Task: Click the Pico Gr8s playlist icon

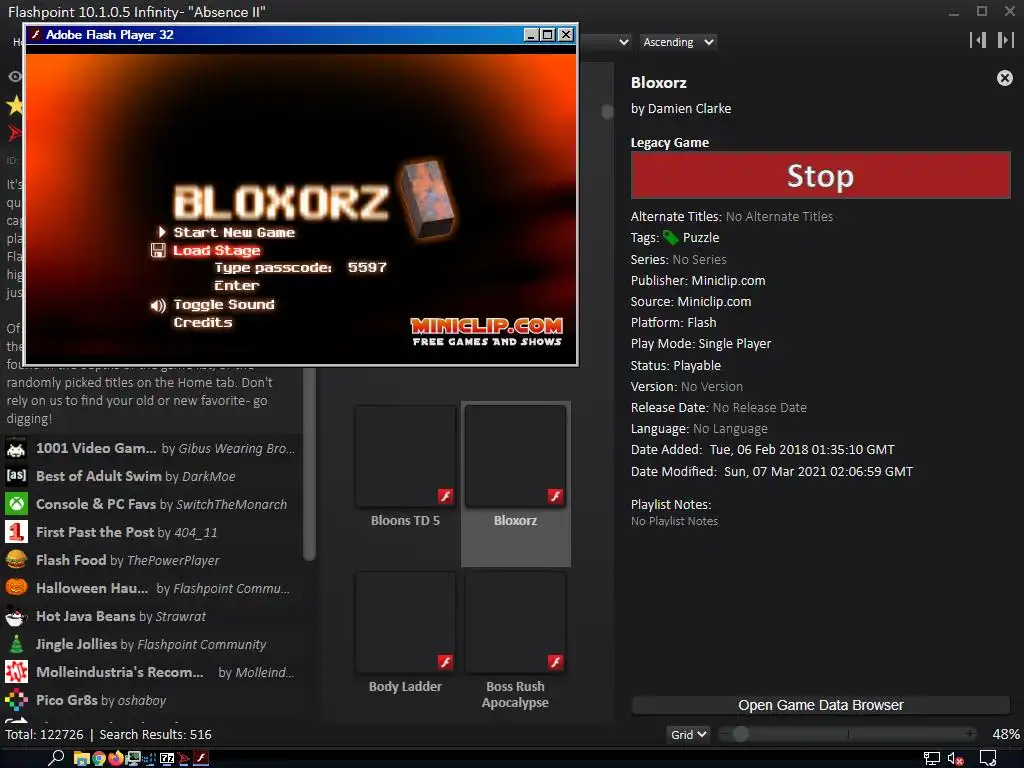Action: (16, 699)
